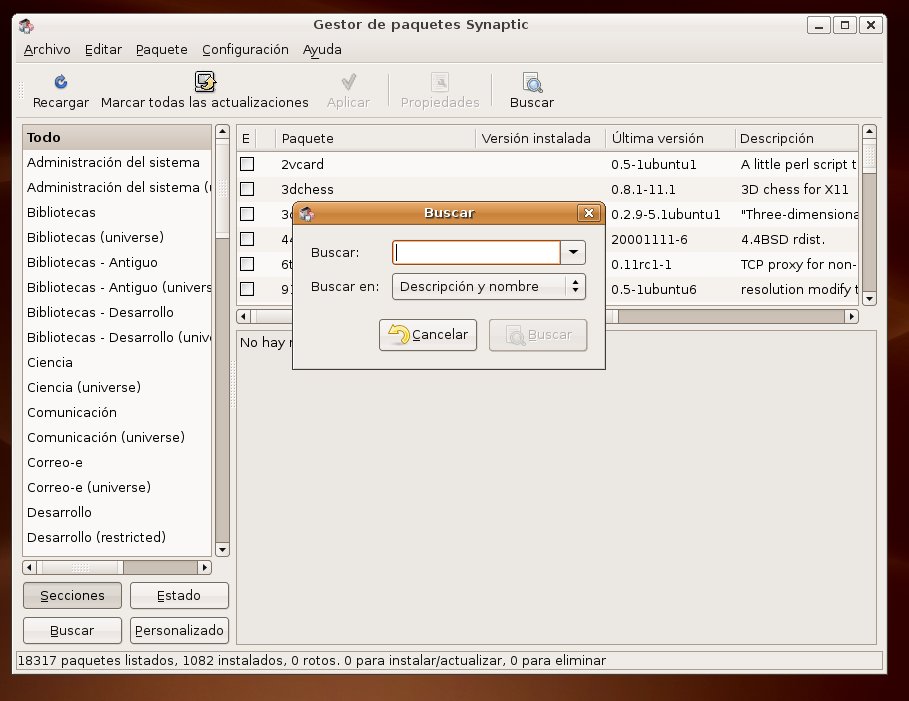Click category list scroll right arrow
This screenshot has width=909, height=701.
(x=204, y=567)
